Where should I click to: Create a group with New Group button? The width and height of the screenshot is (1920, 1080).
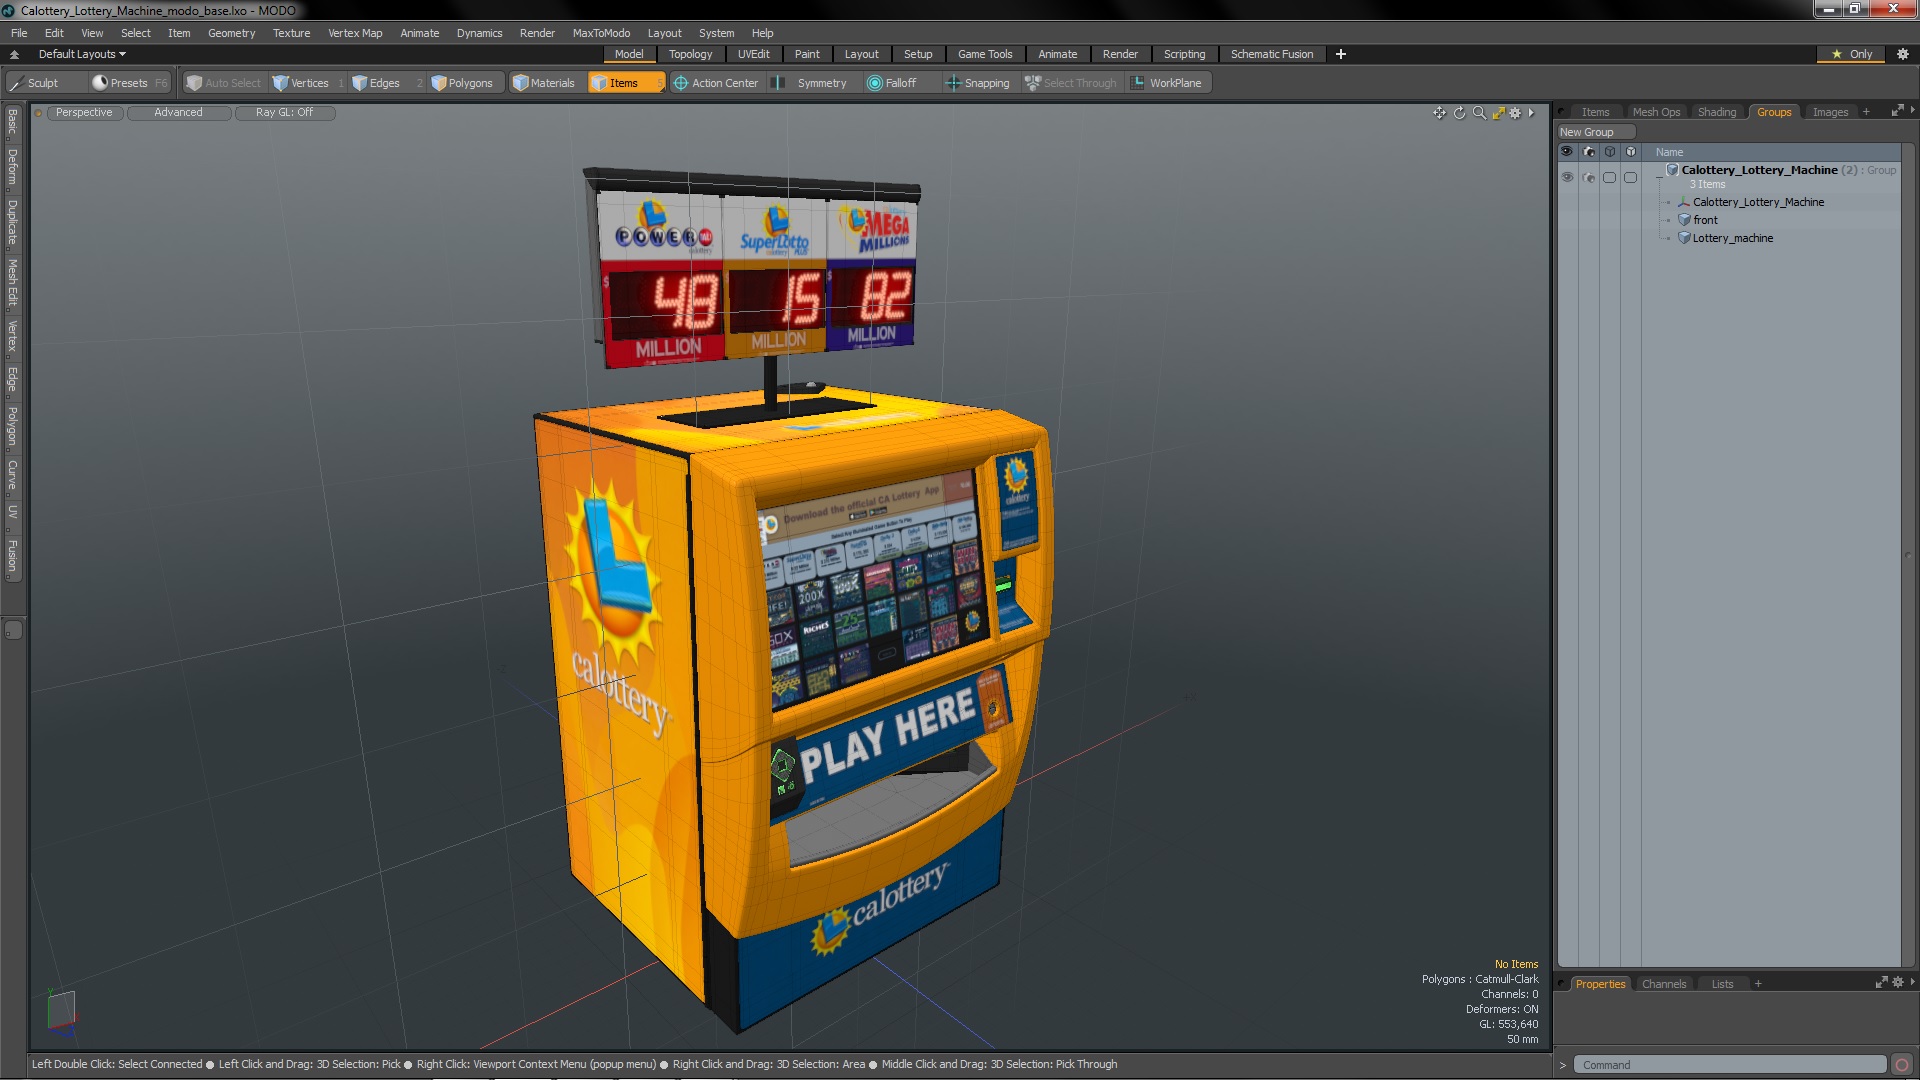(x=1595, y=132)
